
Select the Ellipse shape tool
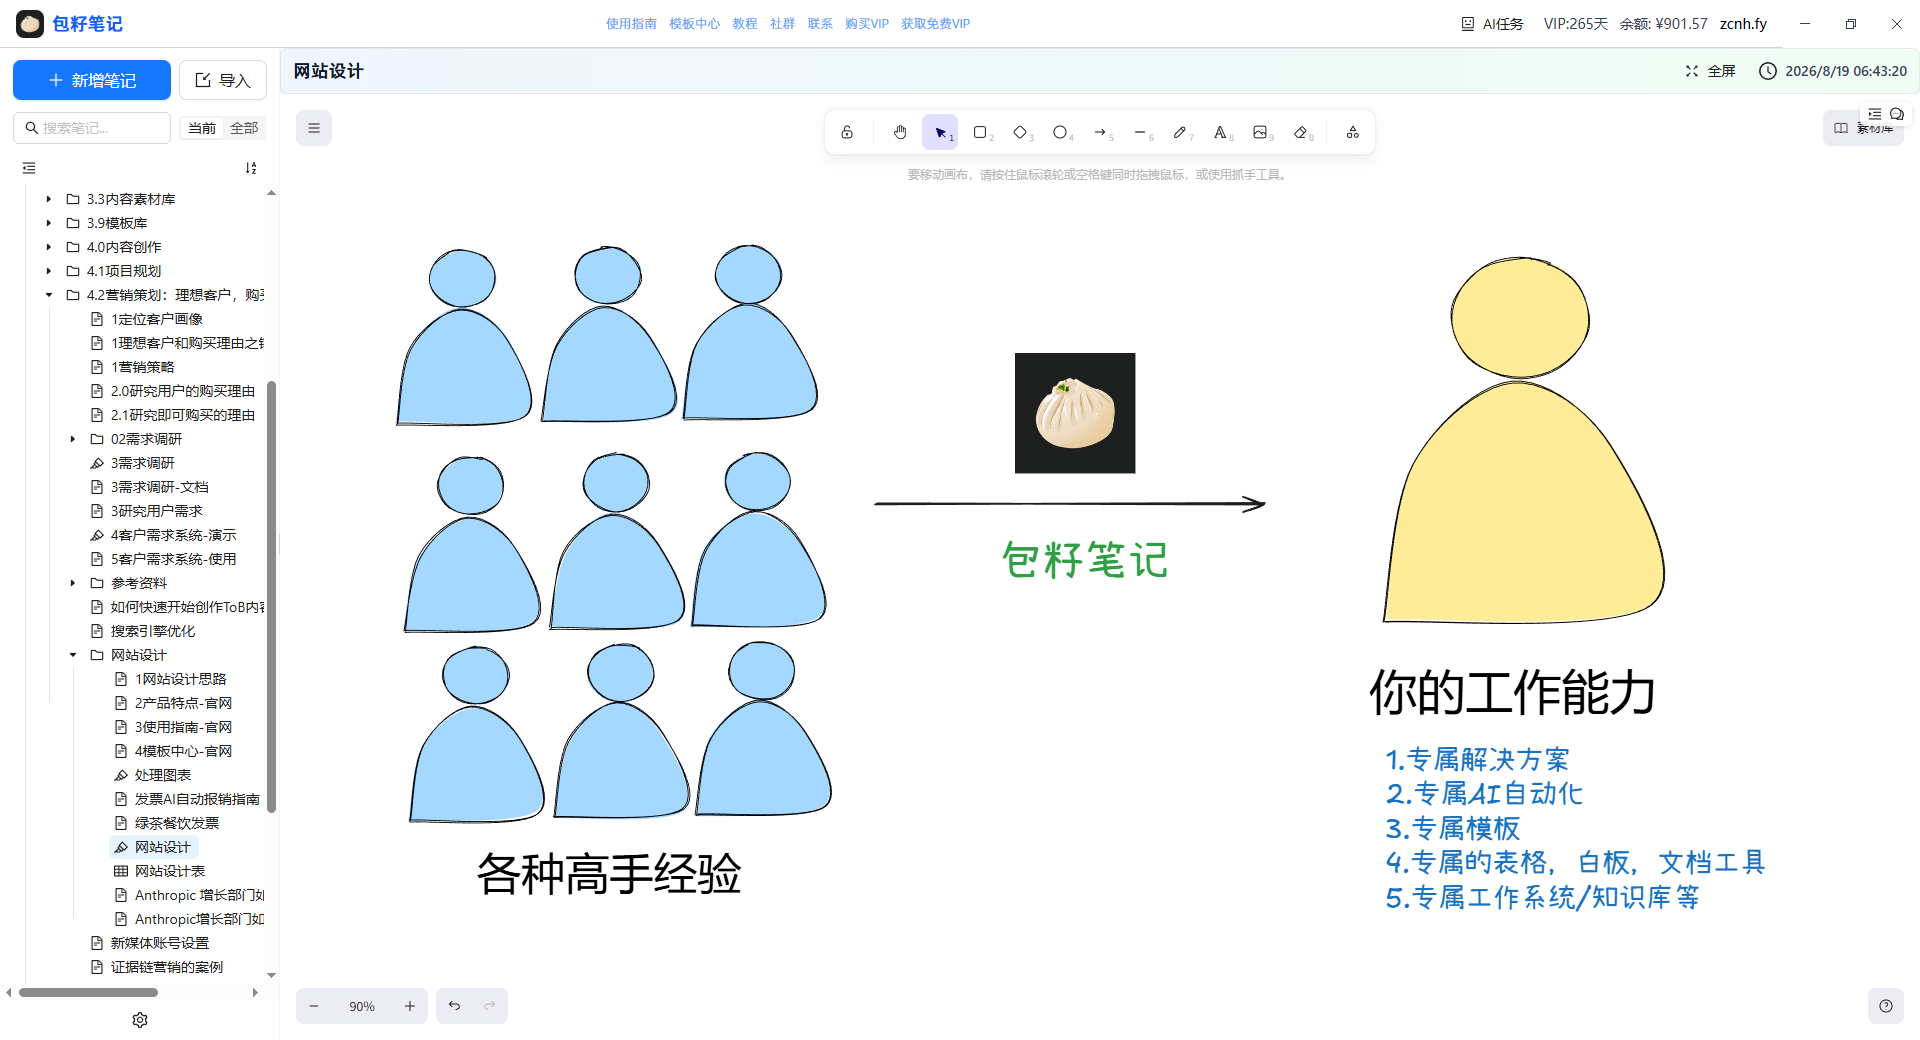pos(1060,132)
